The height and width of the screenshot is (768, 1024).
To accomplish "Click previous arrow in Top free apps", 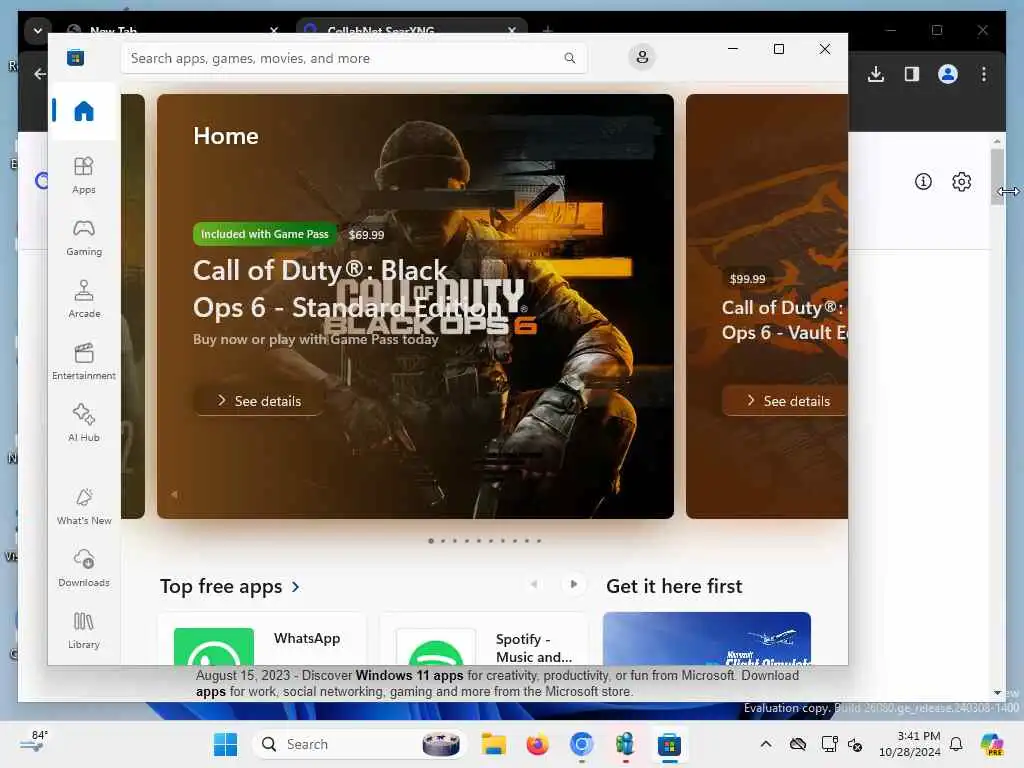I will pos(534,584).
